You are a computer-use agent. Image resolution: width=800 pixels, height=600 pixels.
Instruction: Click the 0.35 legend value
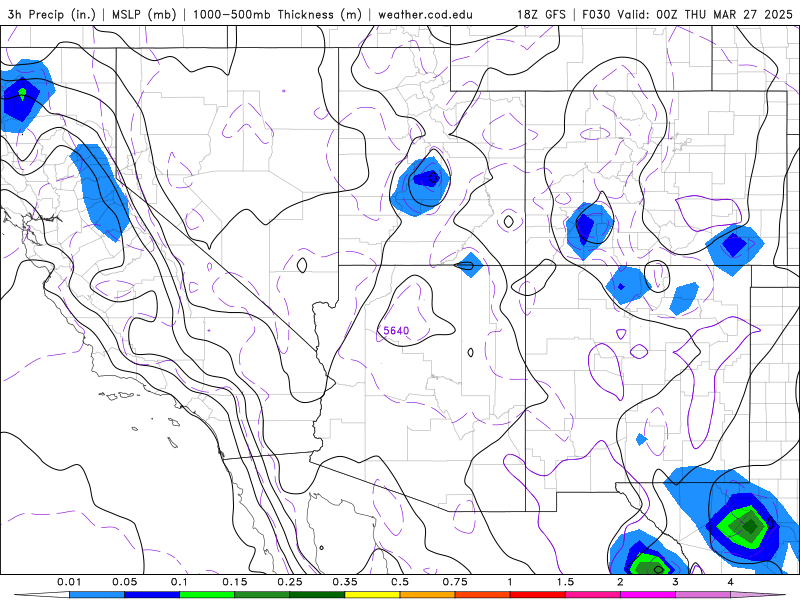[345, 582]
